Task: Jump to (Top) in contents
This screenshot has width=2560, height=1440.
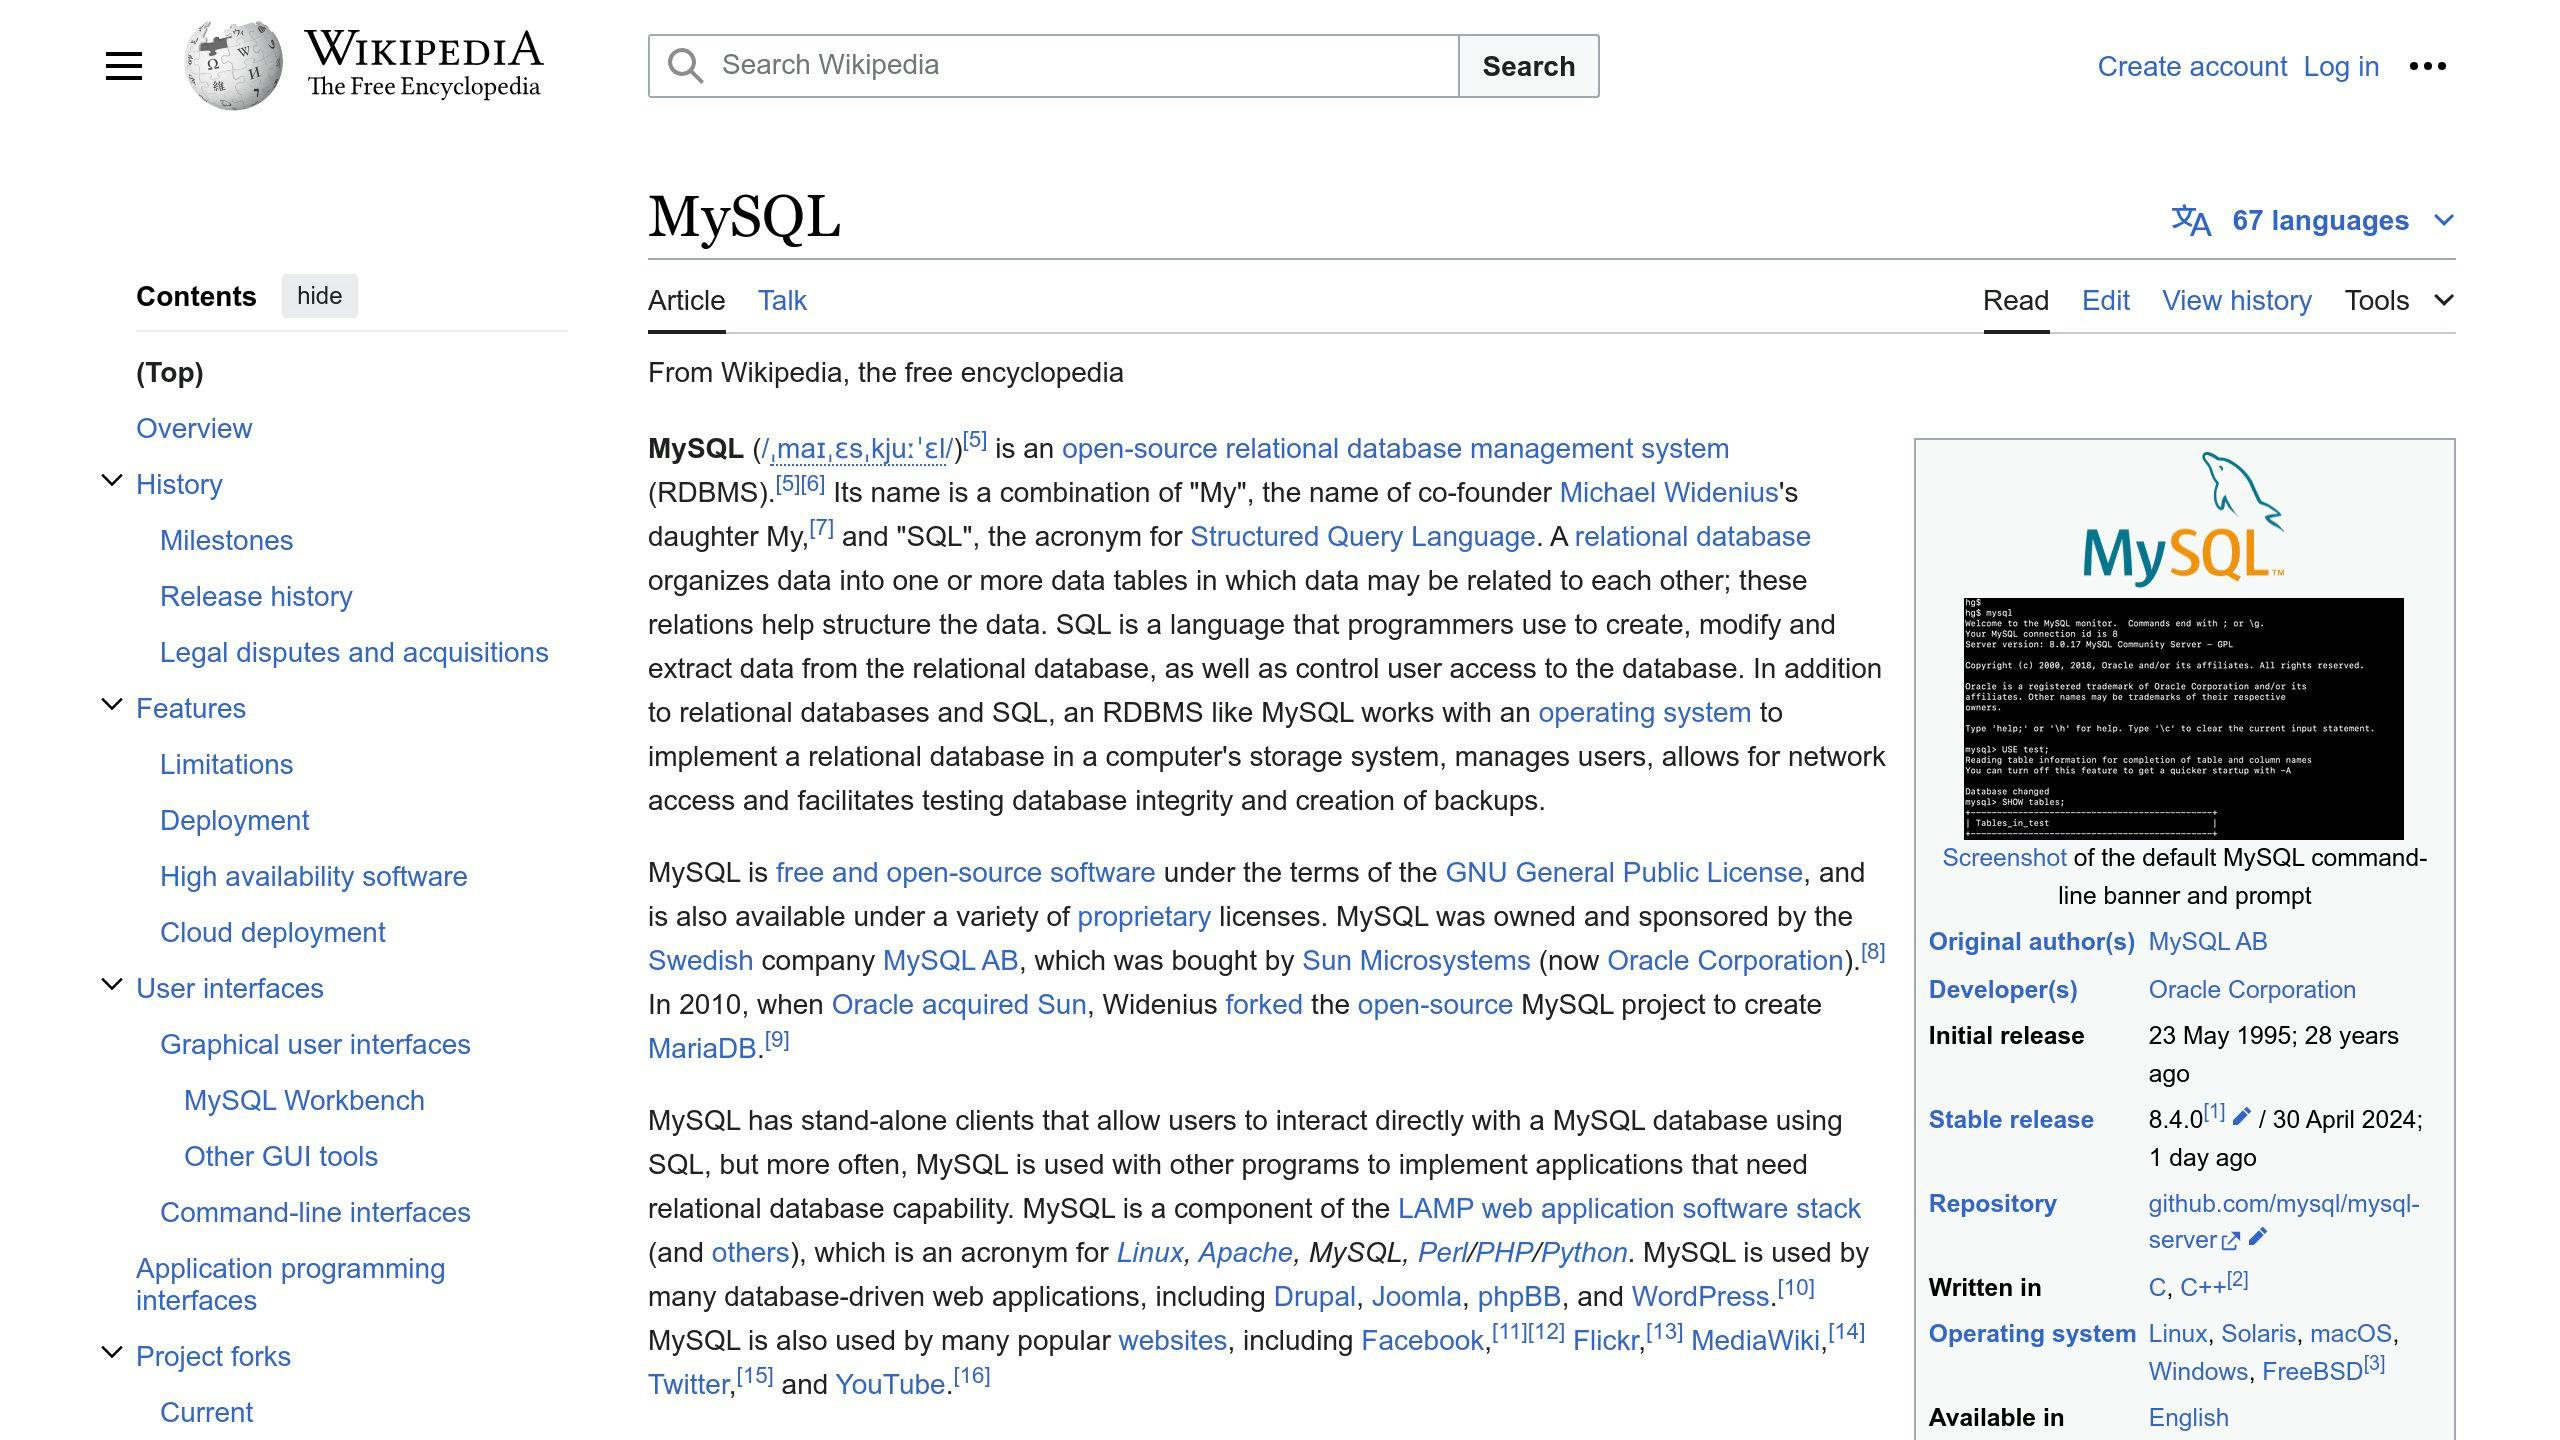Action: 170,372
